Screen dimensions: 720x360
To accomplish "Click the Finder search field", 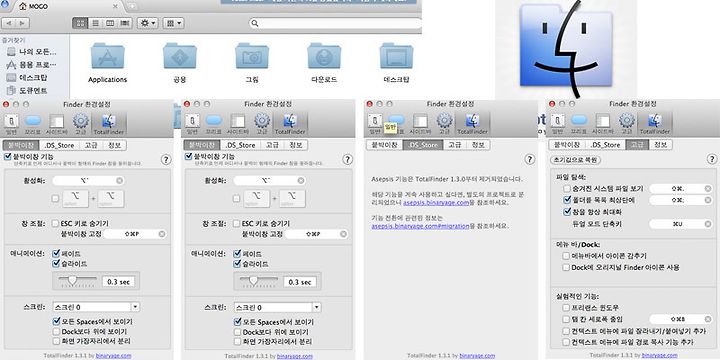I will (335, 23).
